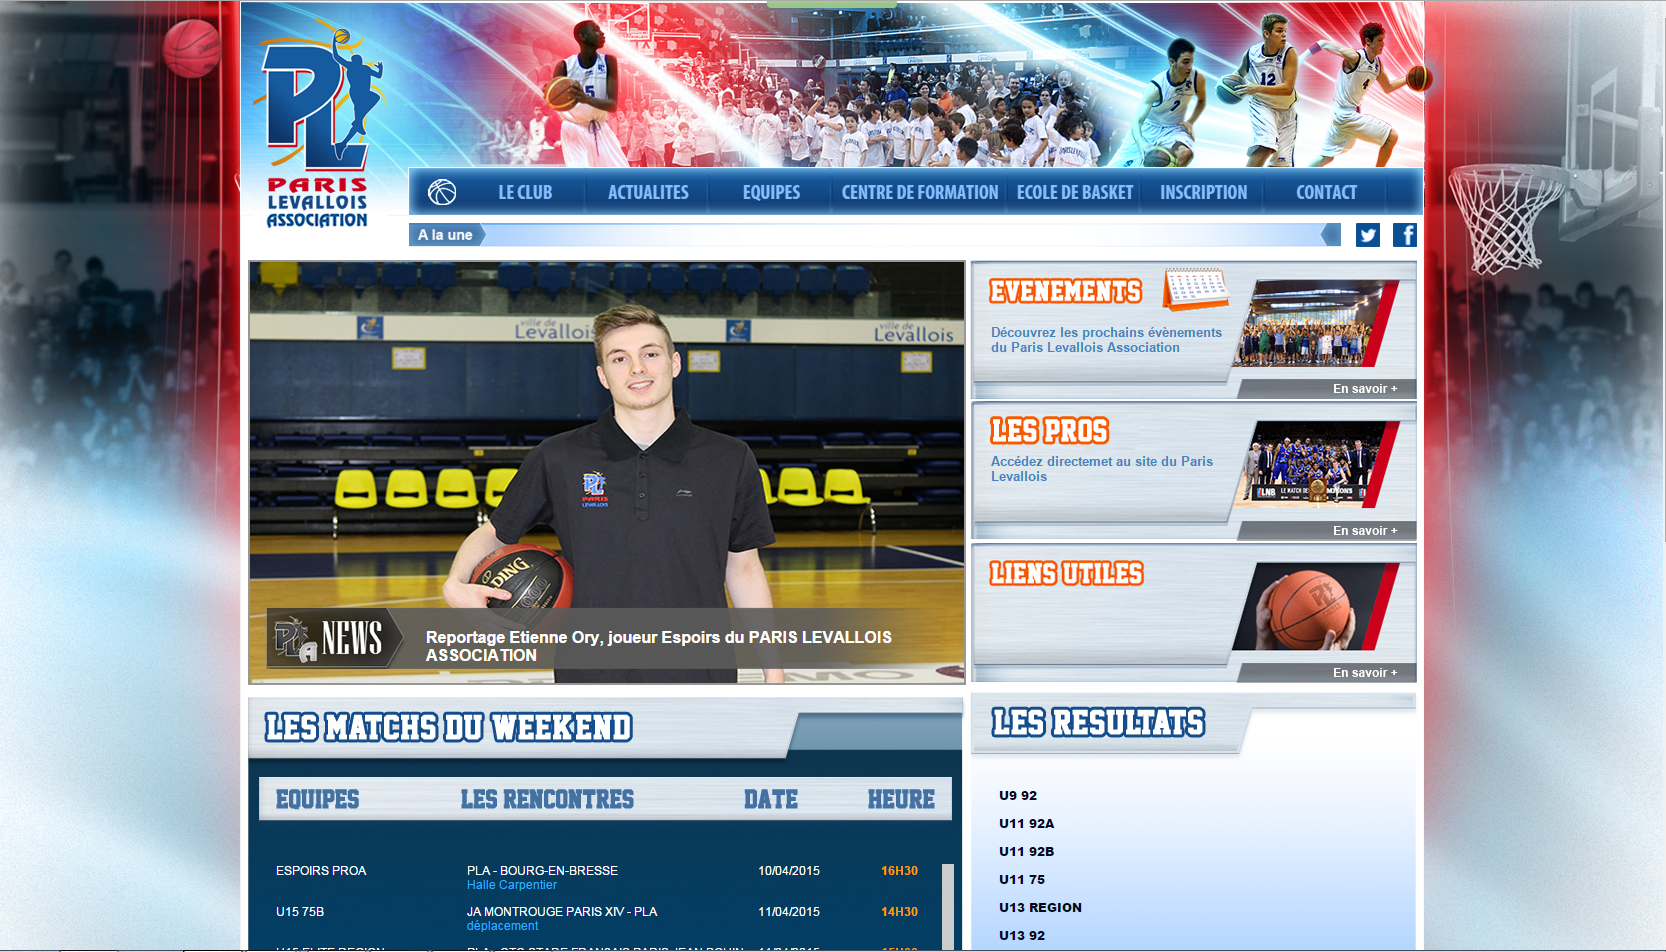Click the arrow at ticker bar end
The image size is (1666, 952).
click(1331, 235)
